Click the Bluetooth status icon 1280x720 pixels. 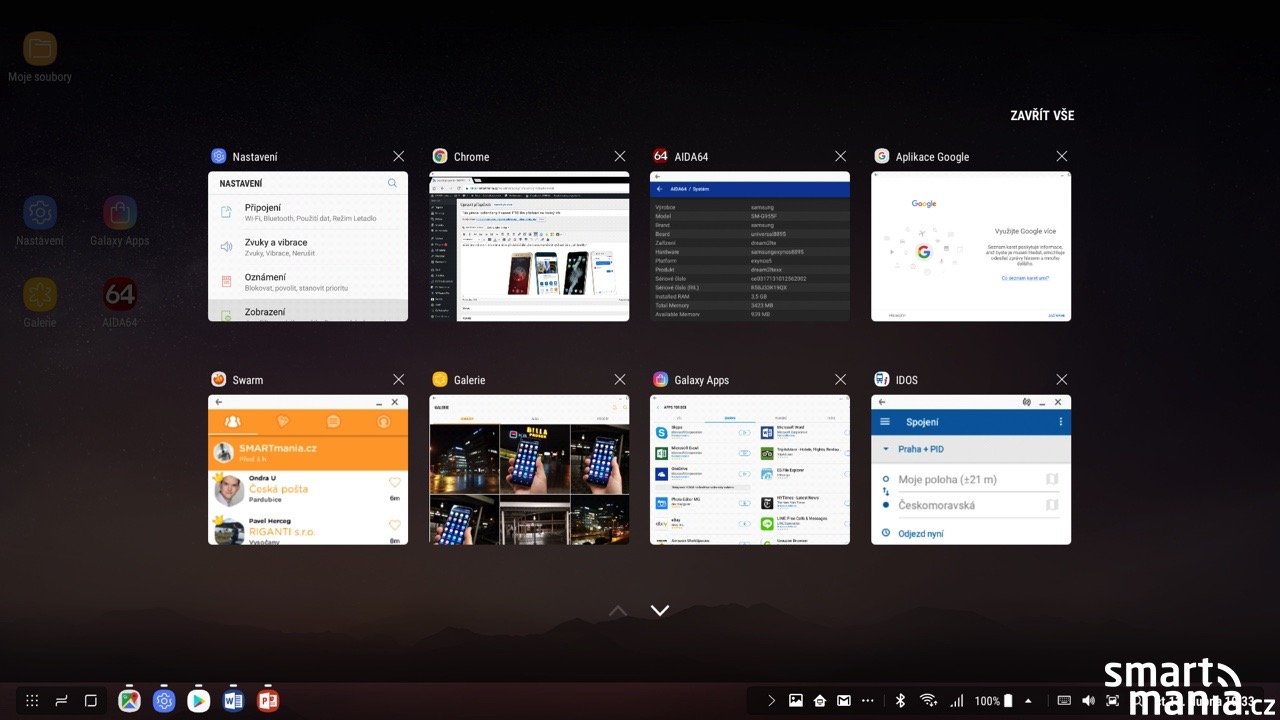899,701
